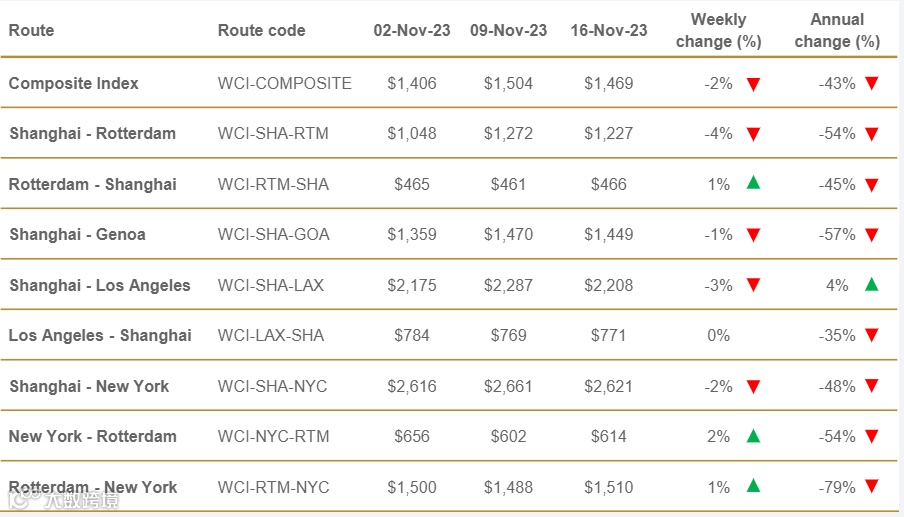Select the Composite Index route name
Screen dimensions: 904x517
tap(74, 83)
